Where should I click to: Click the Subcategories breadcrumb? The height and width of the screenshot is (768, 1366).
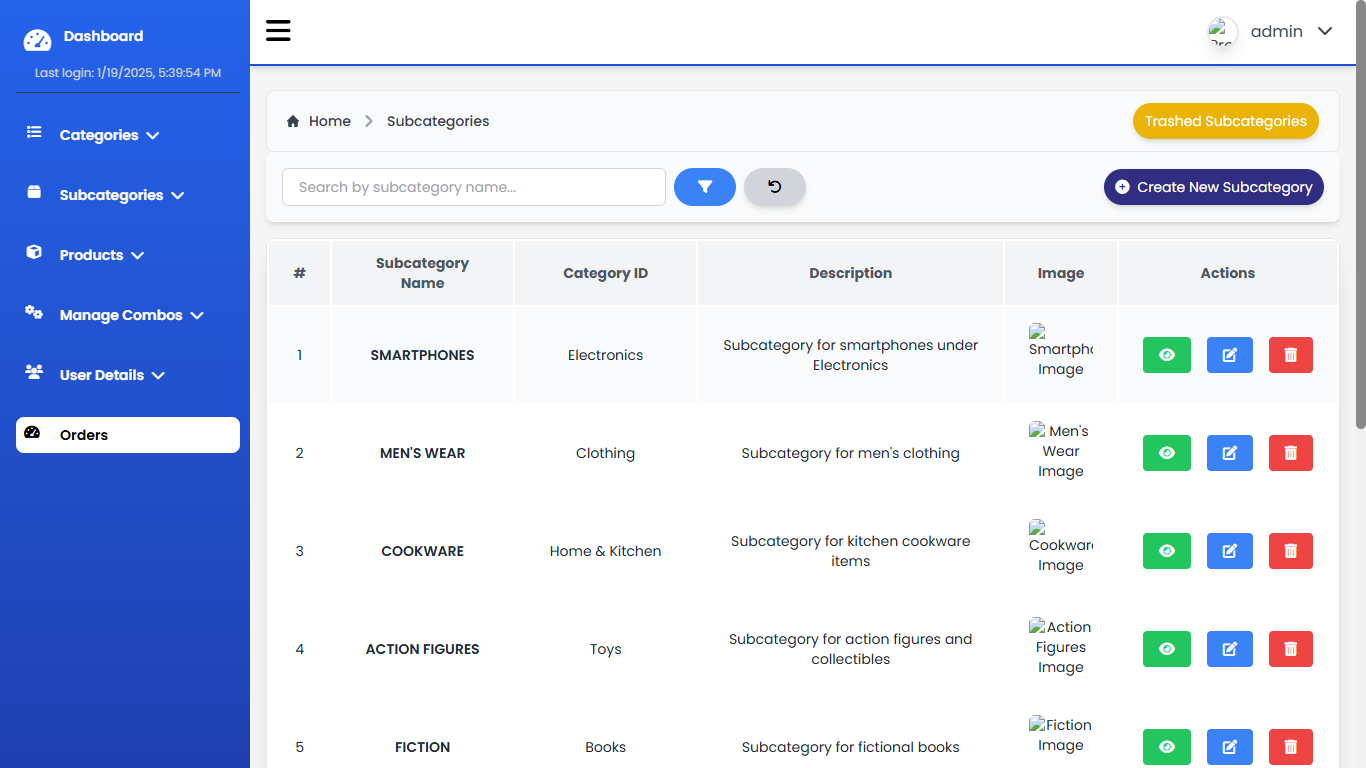click(438, 121)
